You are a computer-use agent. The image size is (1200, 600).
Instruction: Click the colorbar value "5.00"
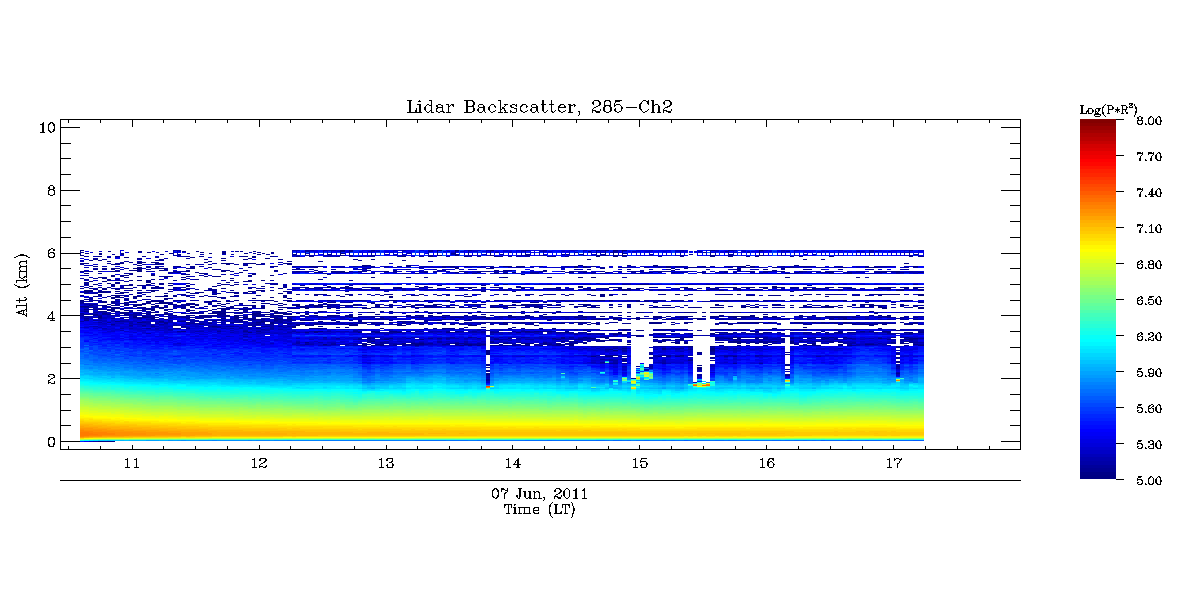(x=1149, y=481)
